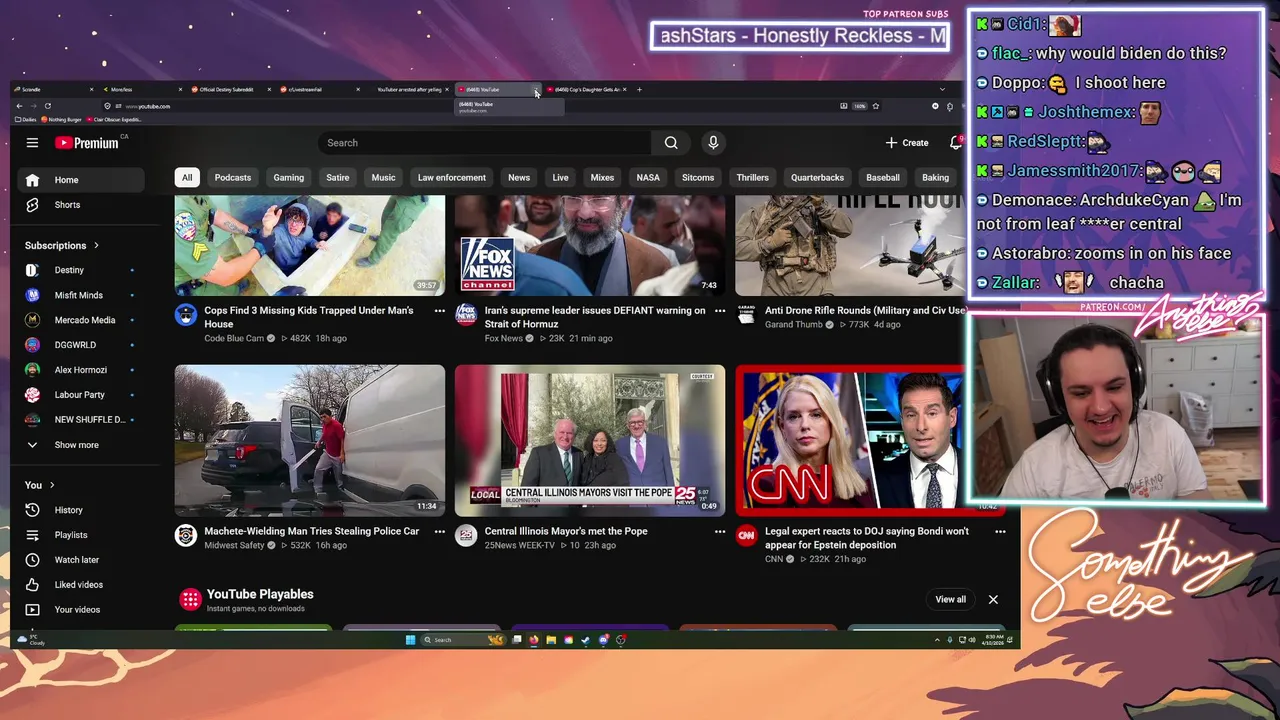Open options for Iran's supreme leader video
Image resolution: width=1280 pixels, height=720 pixels.
[719, 311]
